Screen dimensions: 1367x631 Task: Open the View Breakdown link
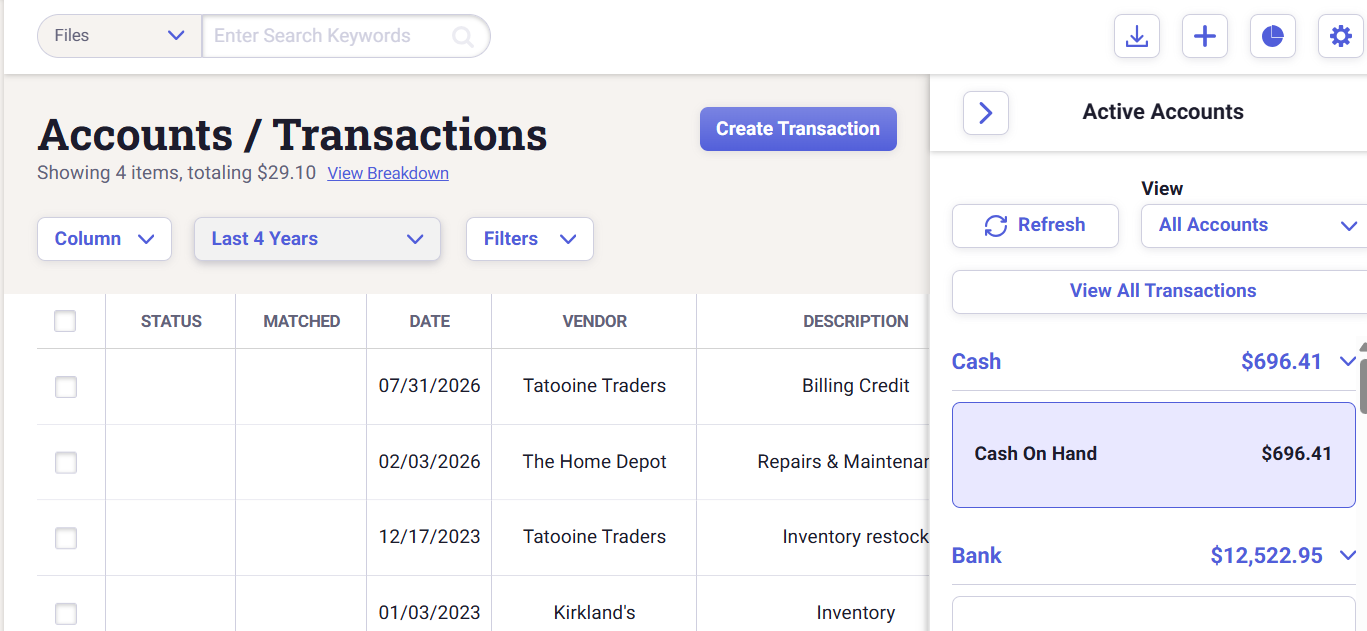pyautogui.click(x=388, y=173)
